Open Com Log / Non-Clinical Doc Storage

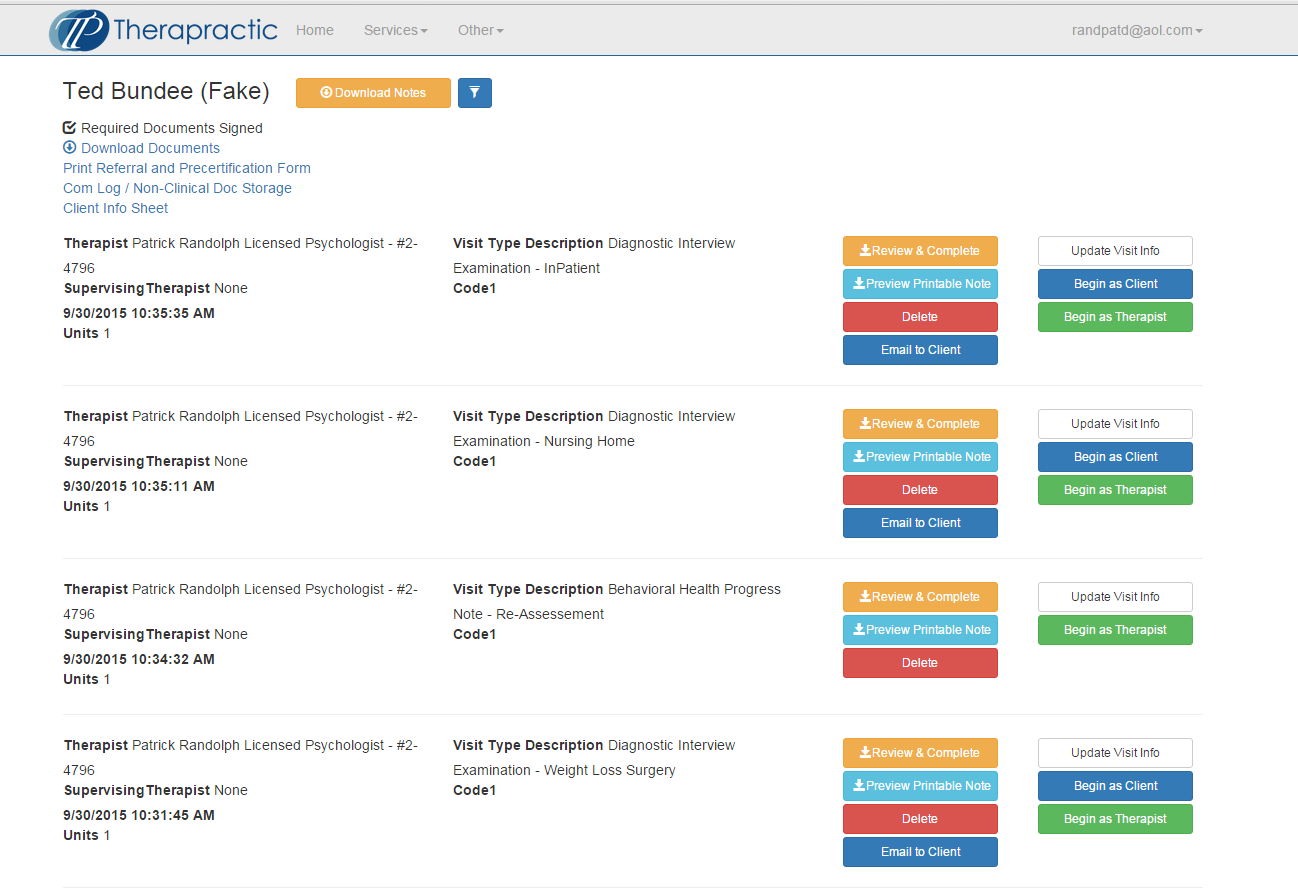coord(177,187)
